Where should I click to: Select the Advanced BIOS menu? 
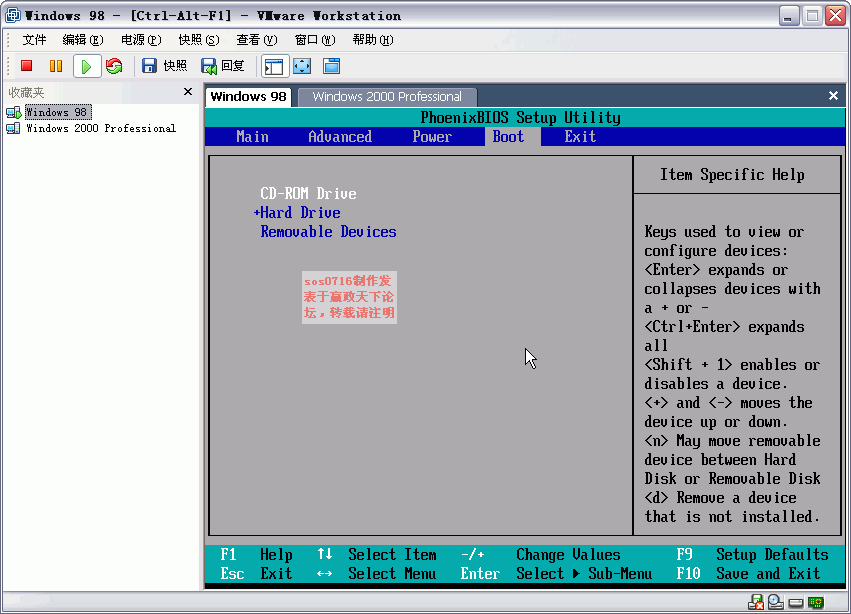click(x=340, y=136)
